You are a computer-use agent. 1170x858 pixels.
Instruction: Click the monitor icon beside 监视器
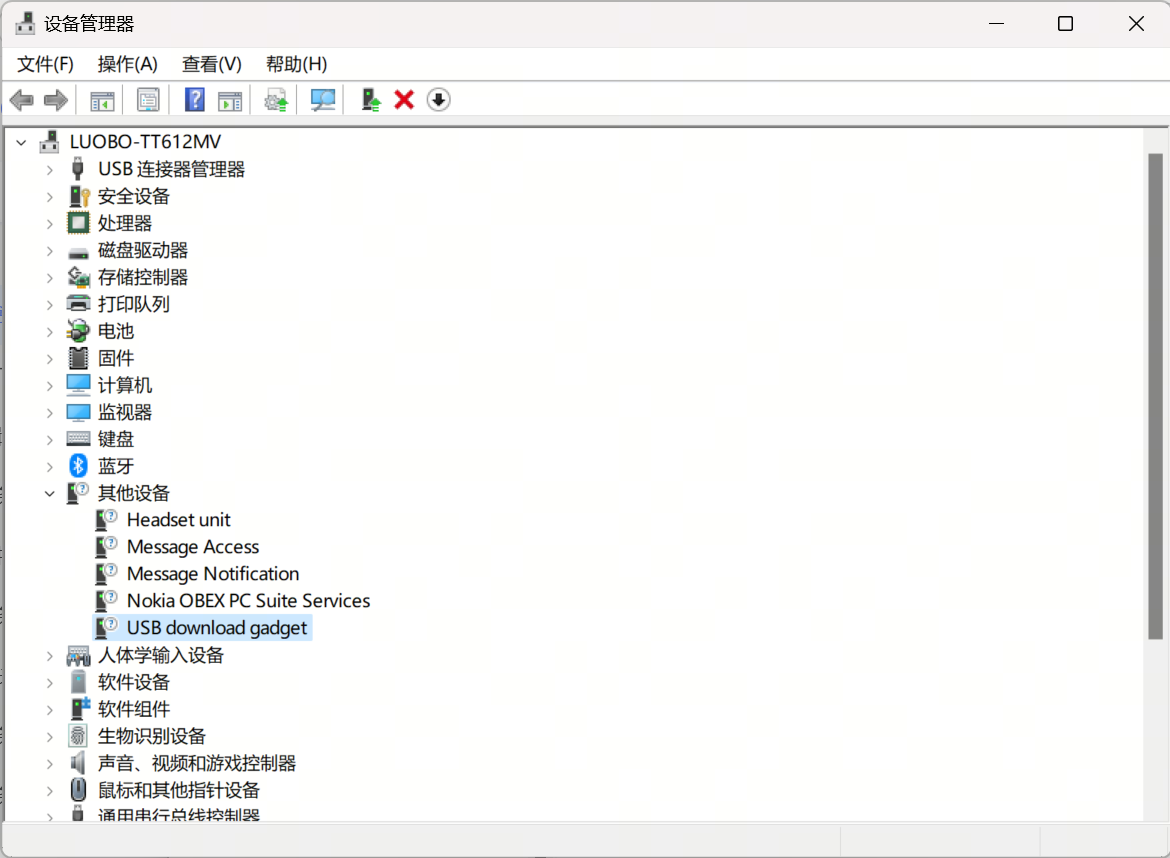[x=78, y=413]
